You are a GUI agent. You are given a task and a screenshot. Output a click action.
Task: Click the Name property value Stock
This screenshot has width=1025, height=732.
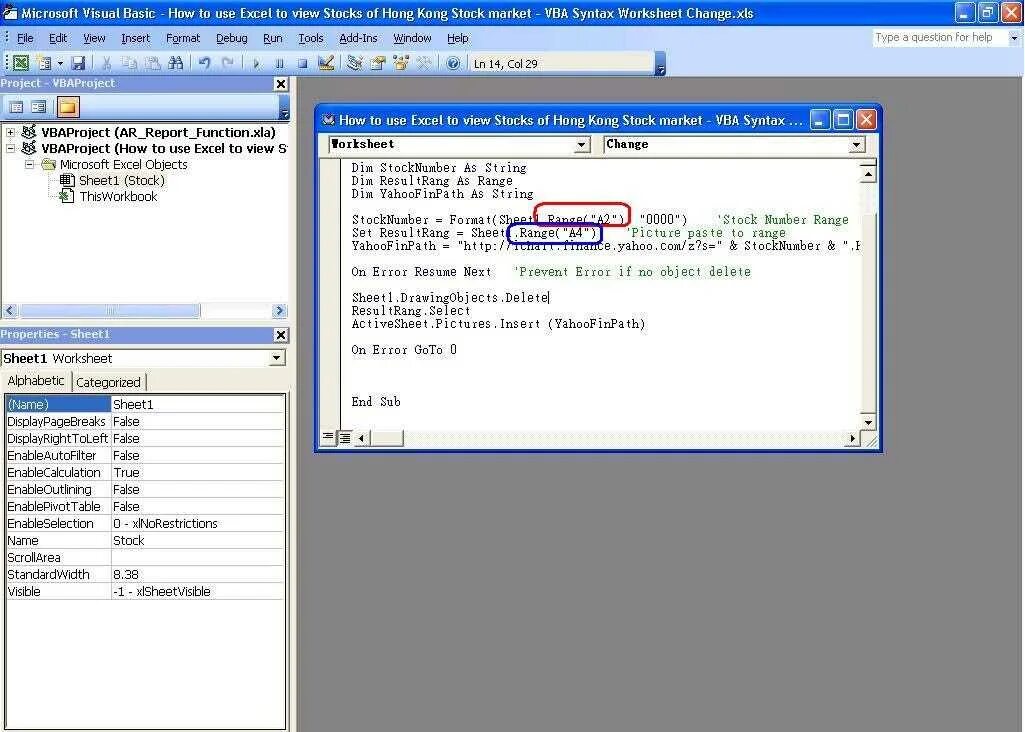(x=198, y=541)
